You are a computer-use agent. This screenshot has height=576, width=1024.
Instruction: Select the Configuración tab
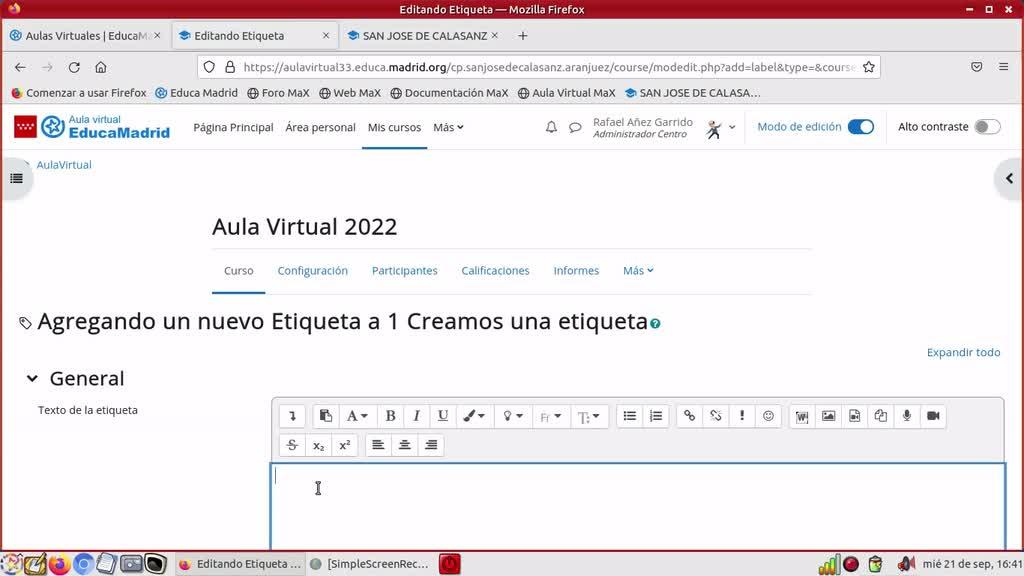[312, 270]
